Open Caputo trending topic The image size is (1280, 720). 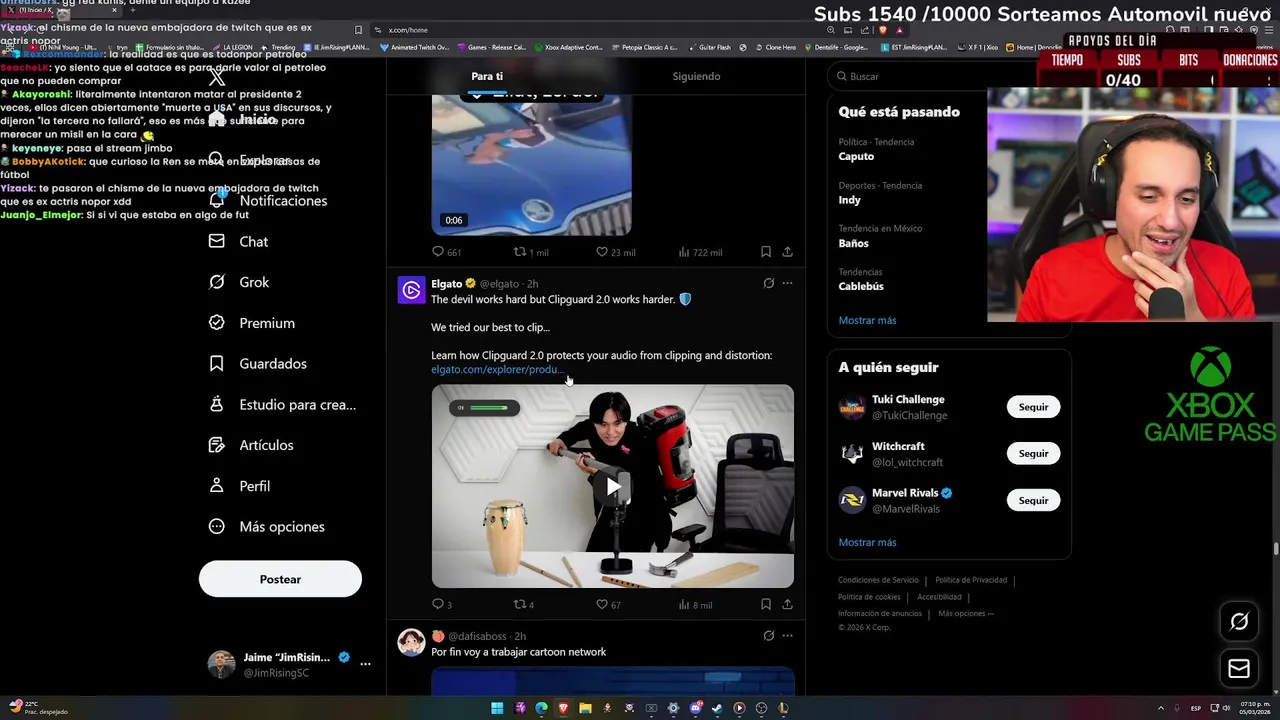tap(856, 156)
